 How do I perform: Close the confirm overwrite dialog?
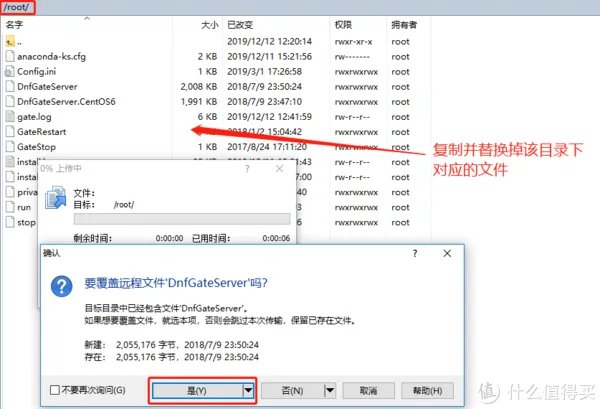pyautogui.click(x=447, y=253)
